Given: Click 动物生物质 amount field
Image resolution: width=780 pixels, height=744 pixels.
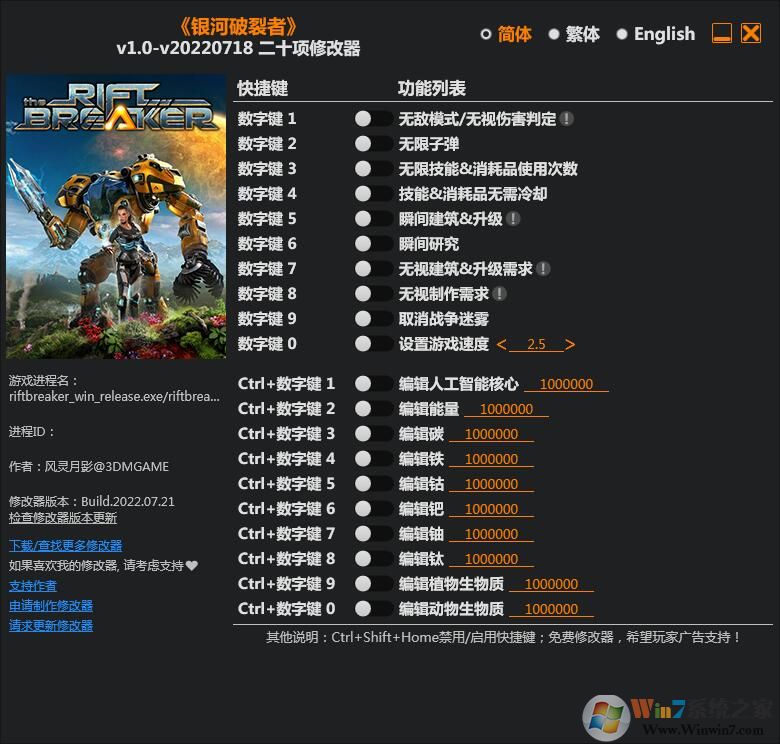Looking at the screenshot, I should (x=552, y=609).
